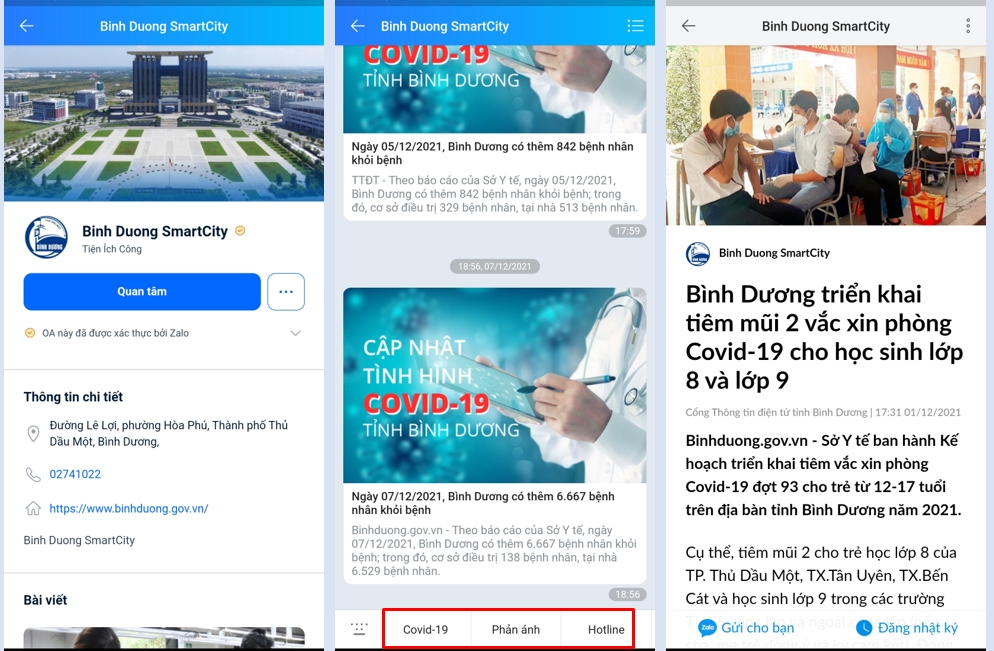Tap Binh Duong SmartCity author name in article

click(x=774, y=253)
